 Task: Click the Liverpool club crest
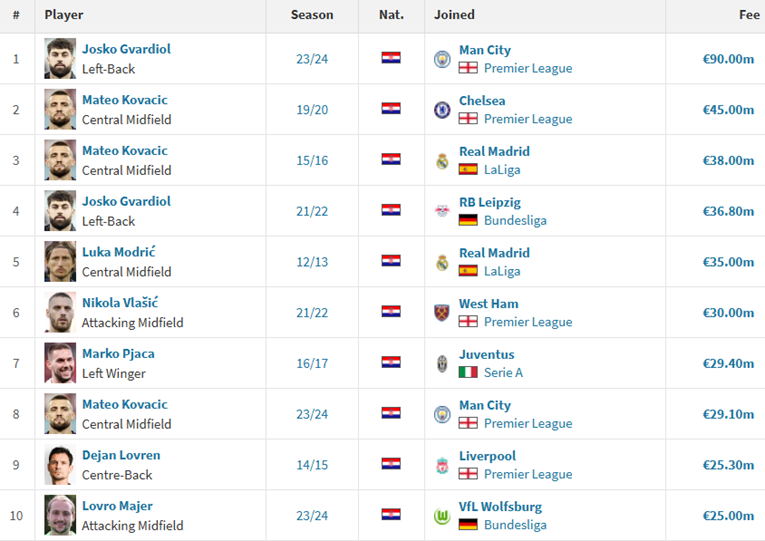442,465
